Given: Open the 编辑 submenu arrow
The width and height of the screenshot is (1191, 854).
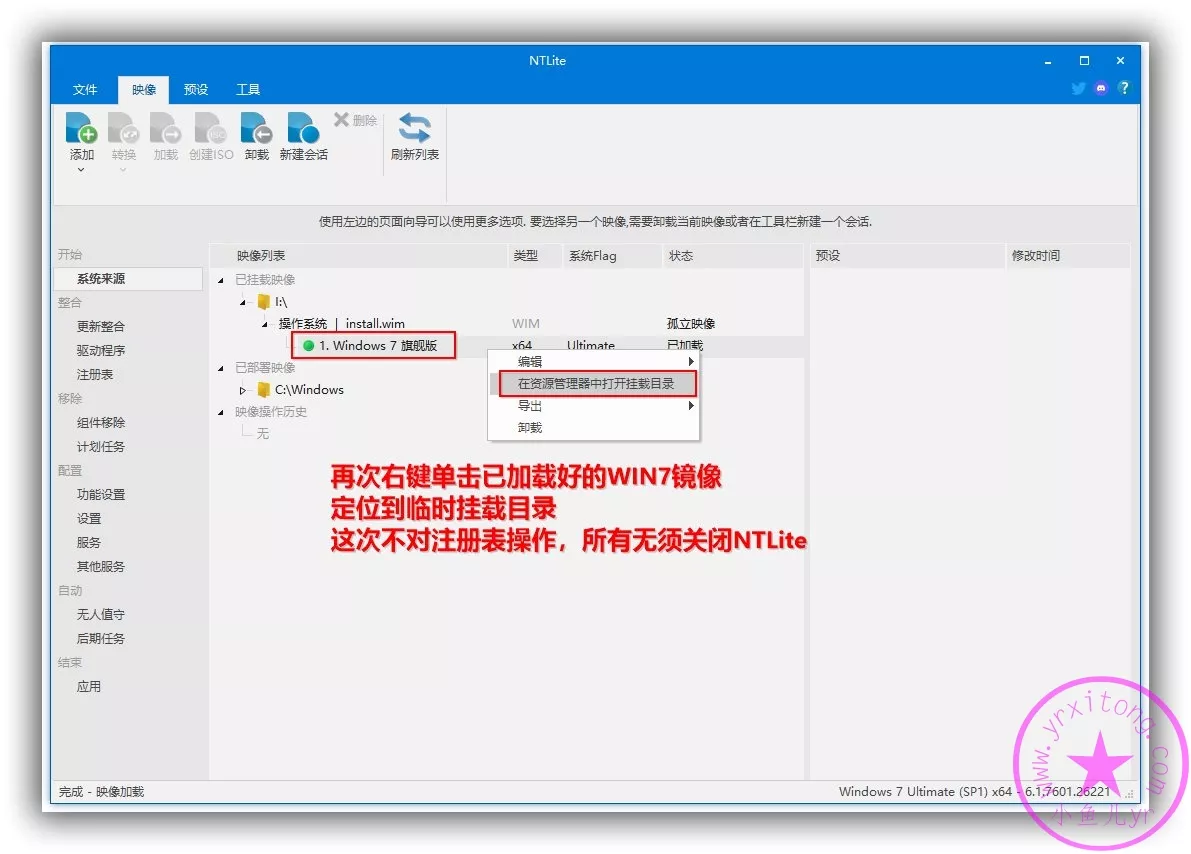Looking at the screenshot, I should click(691, 362).
